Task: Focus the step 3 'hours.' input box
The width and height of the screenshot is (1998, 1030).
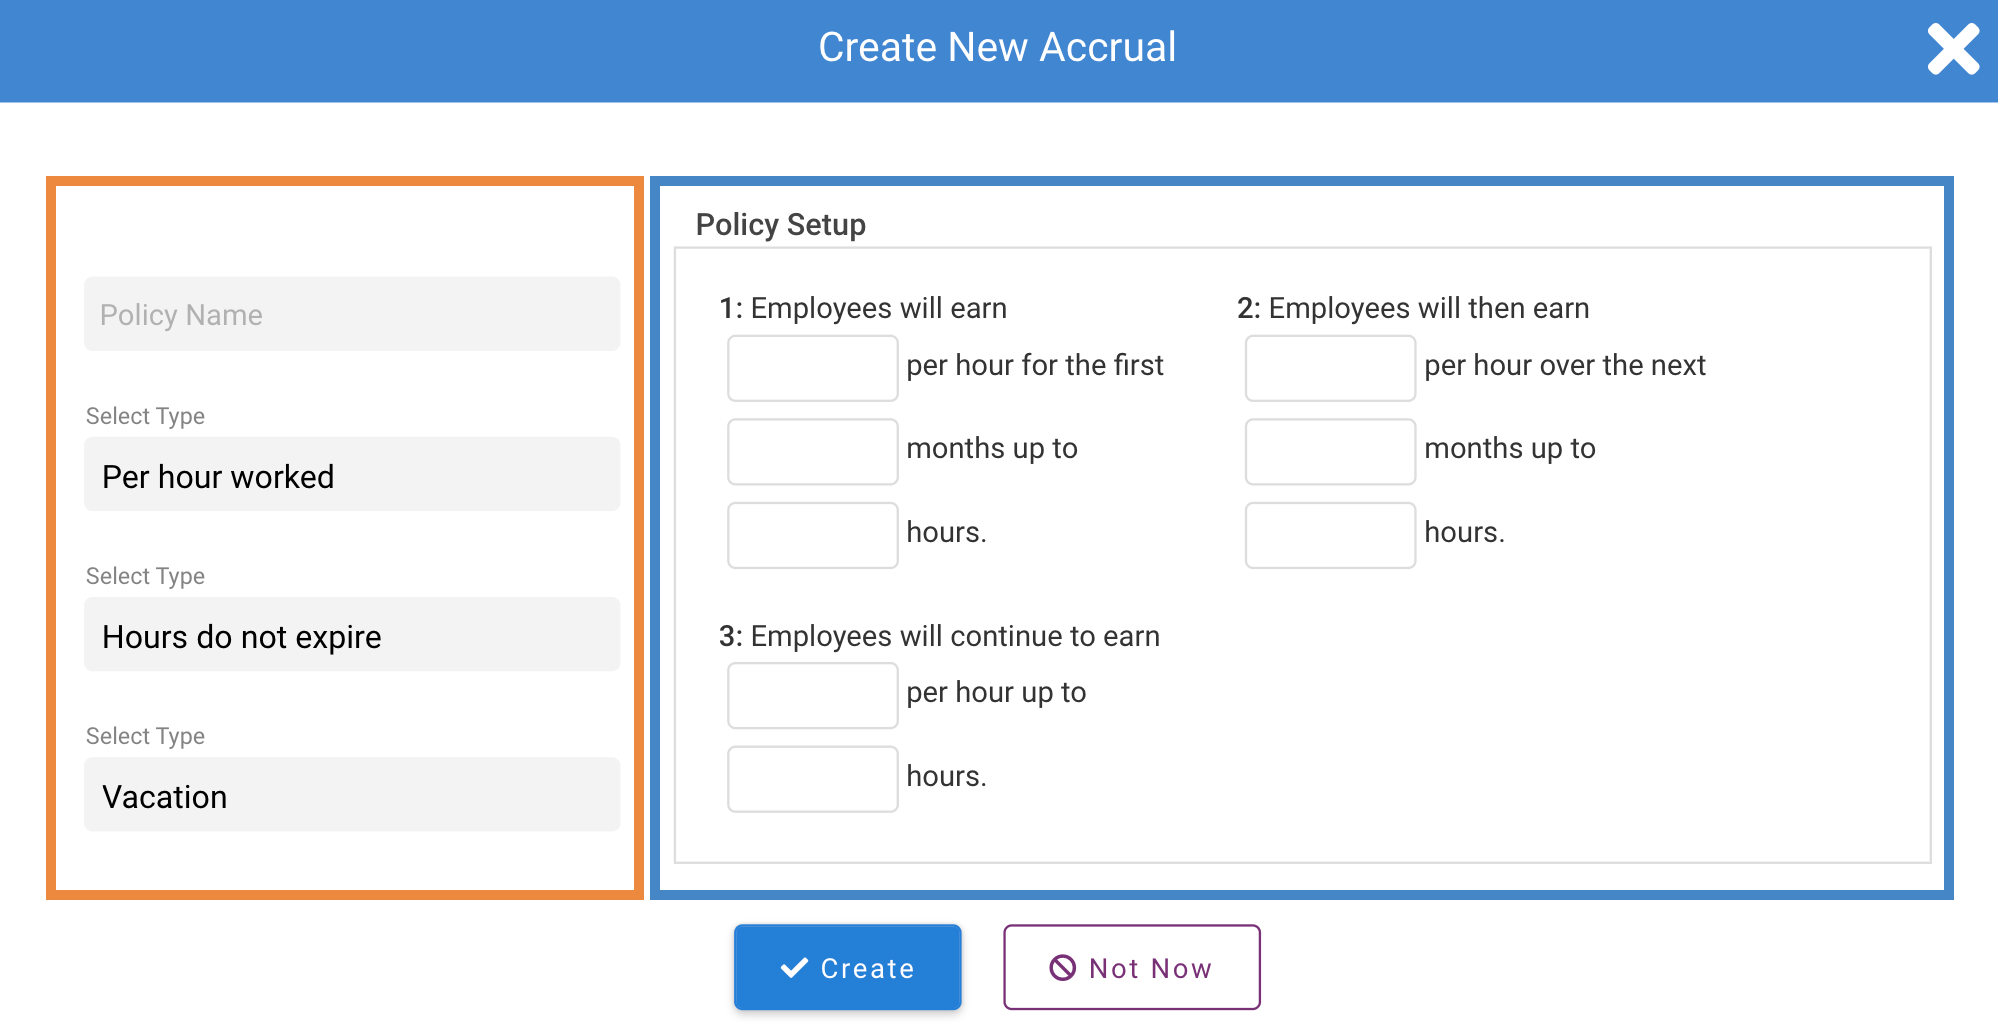Action: click(x=812, y=779)
